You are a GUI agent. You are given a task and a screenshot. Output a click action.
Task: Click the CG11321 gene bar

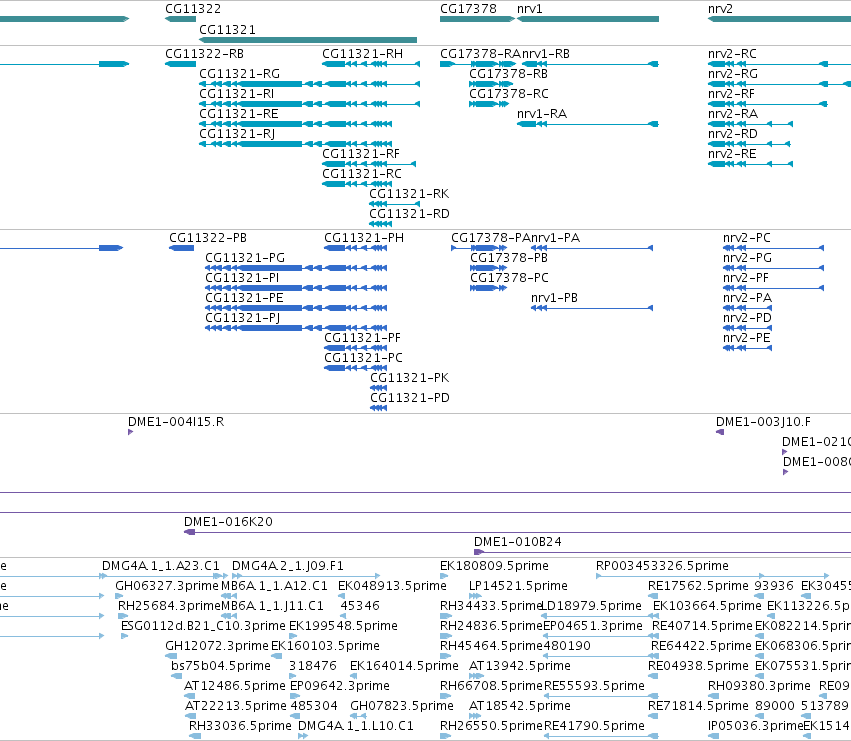(x=308, y=40)
